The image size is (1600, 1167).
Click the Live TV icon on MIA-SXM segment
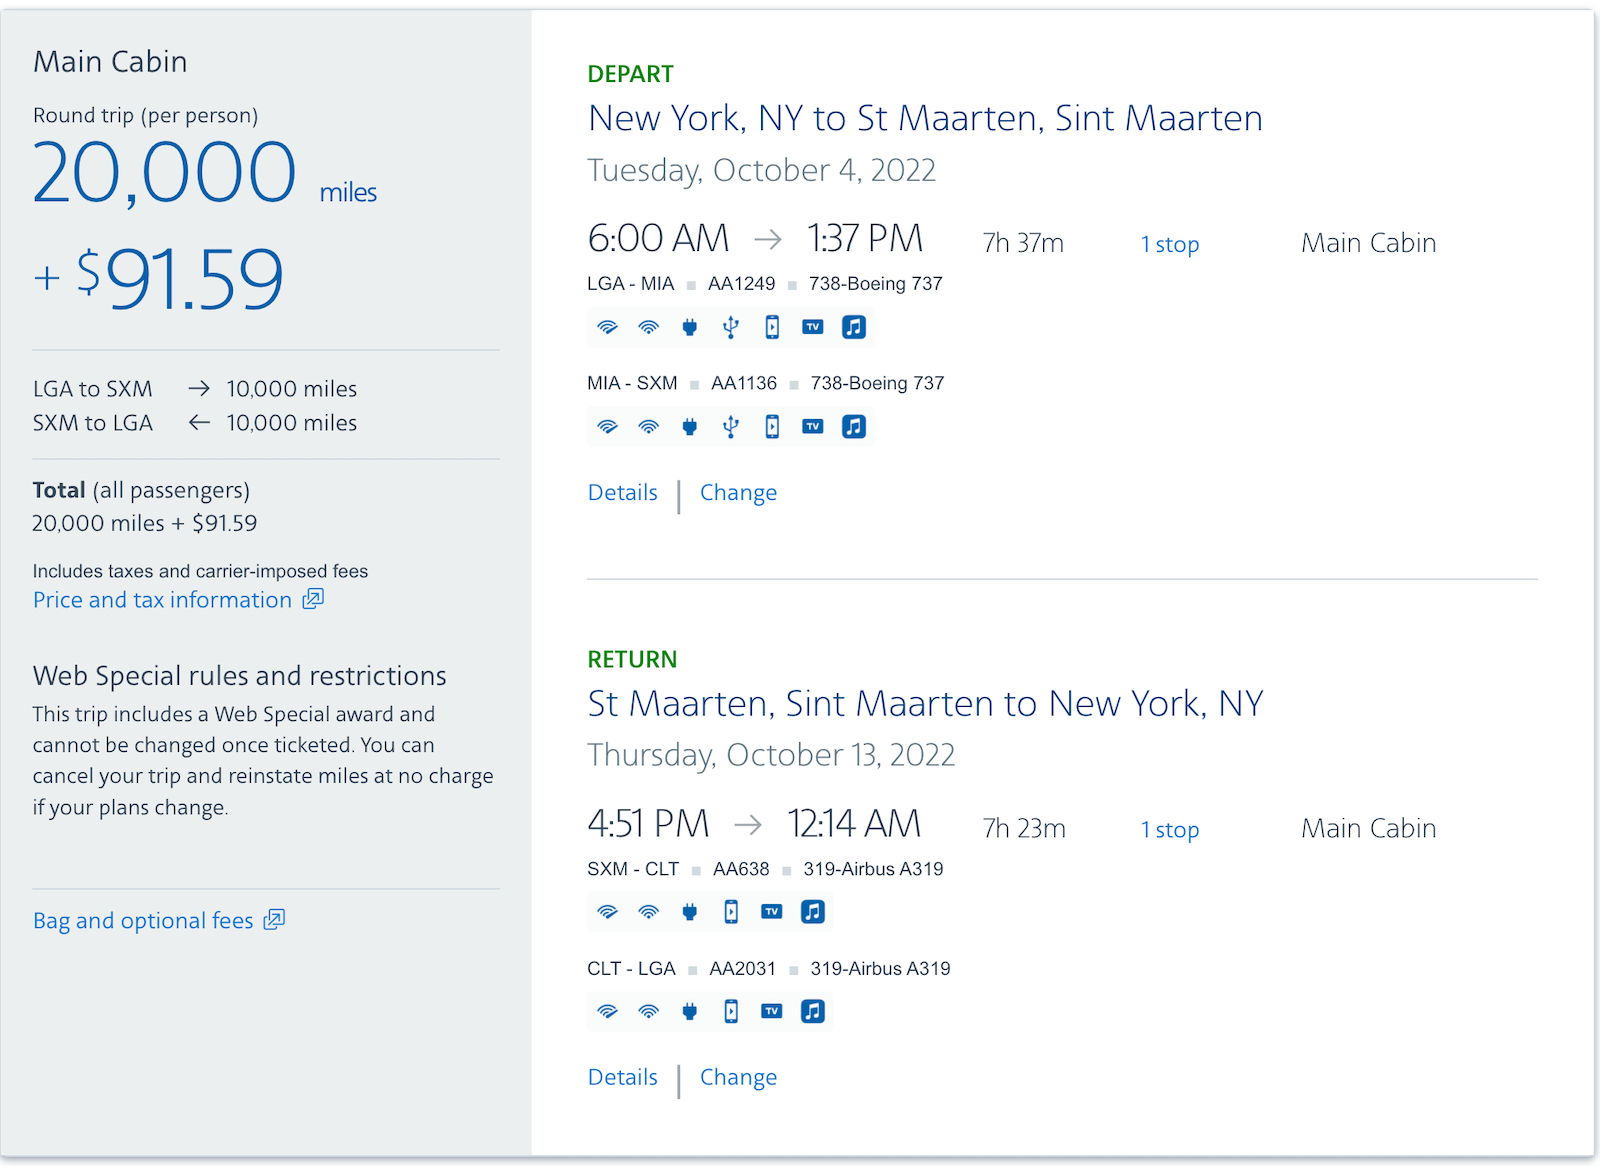[x=812, y=426]
